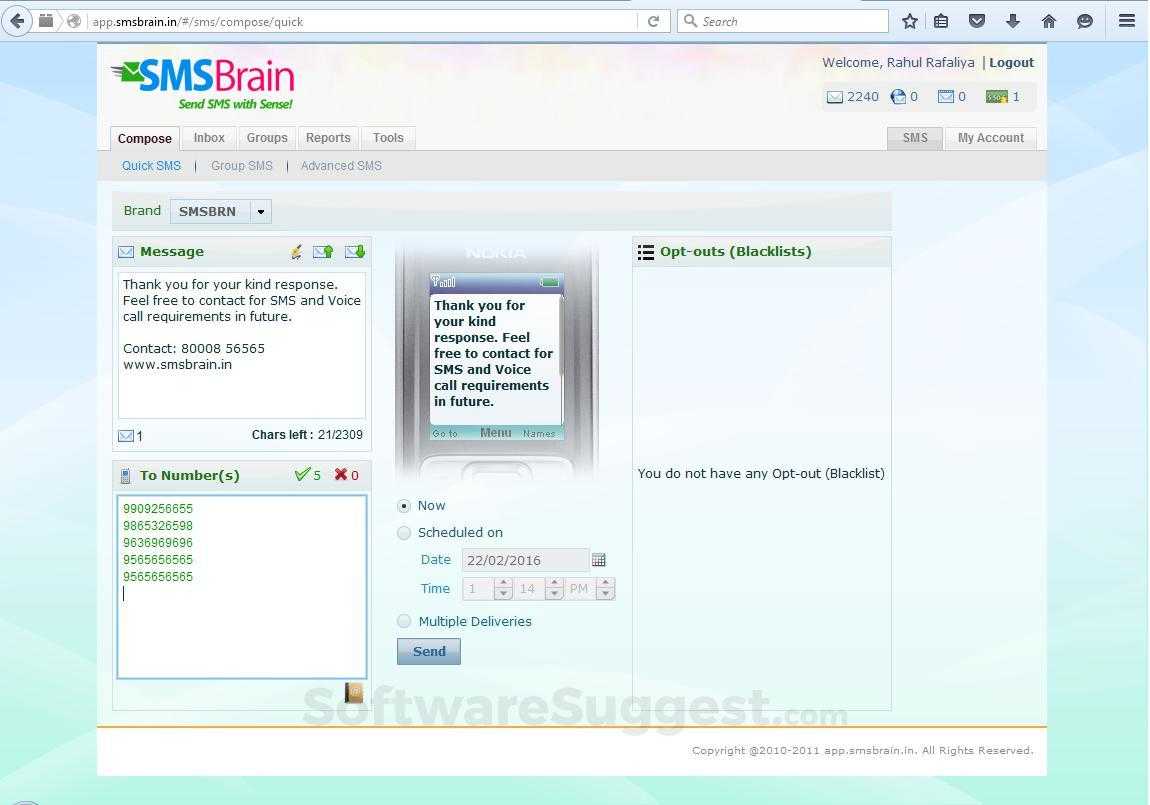Switch to the SMS tab
Viewport: 1150px width, 805px height.
point(915,138)
